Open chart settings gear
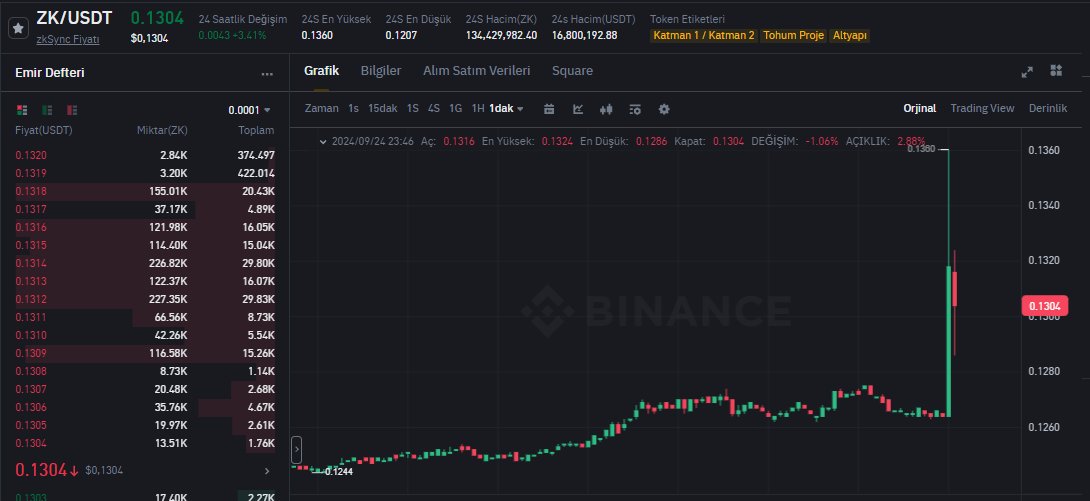 click(664, 108)
